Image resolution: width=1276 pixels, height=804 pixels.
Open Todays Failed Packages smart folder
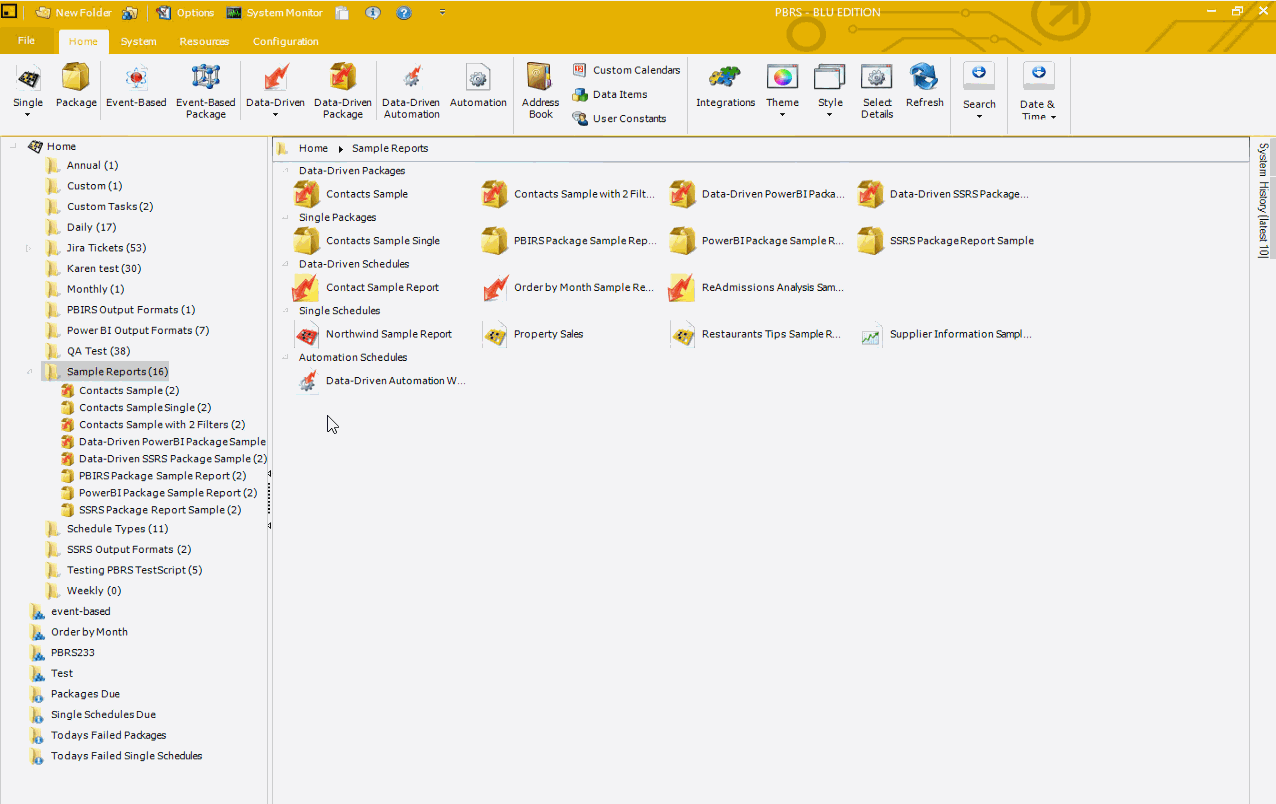(98, 735)
